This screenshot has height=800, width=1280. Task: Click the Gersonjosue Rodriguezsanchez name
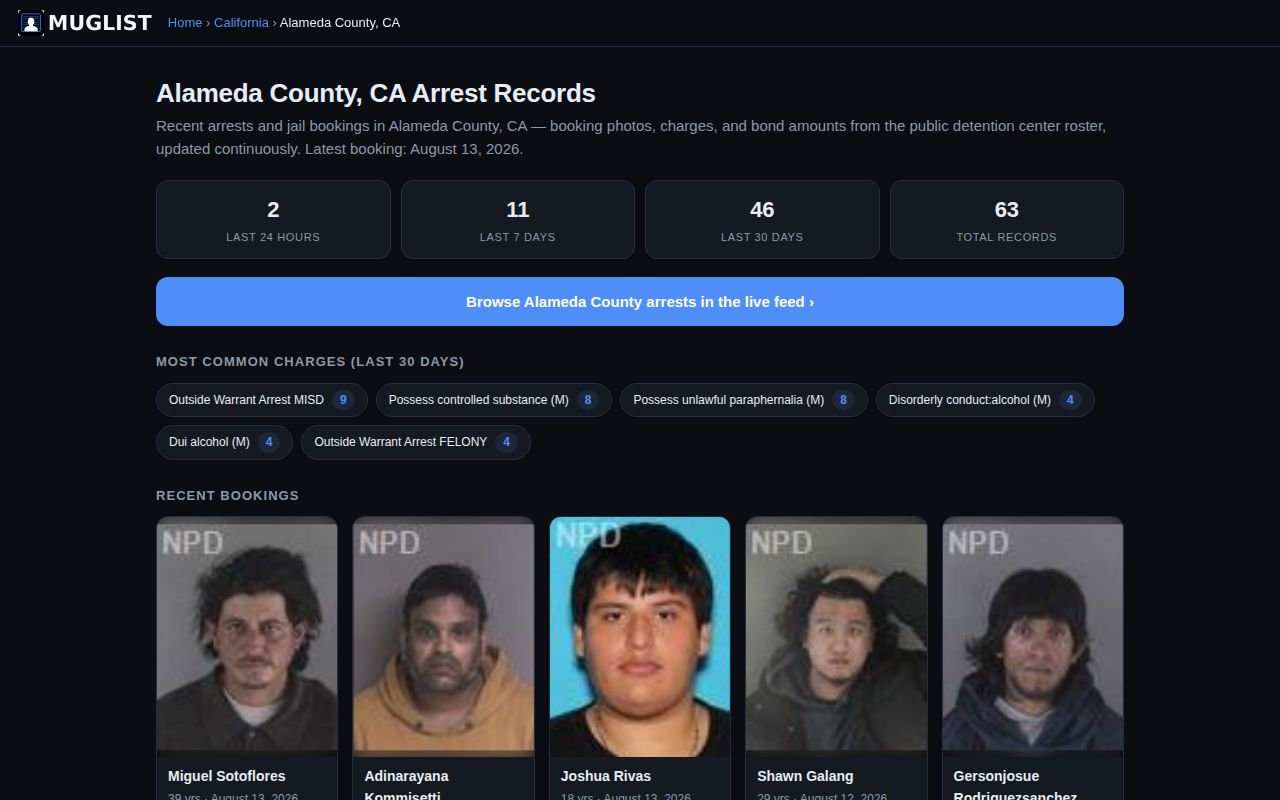(1015, 786)
